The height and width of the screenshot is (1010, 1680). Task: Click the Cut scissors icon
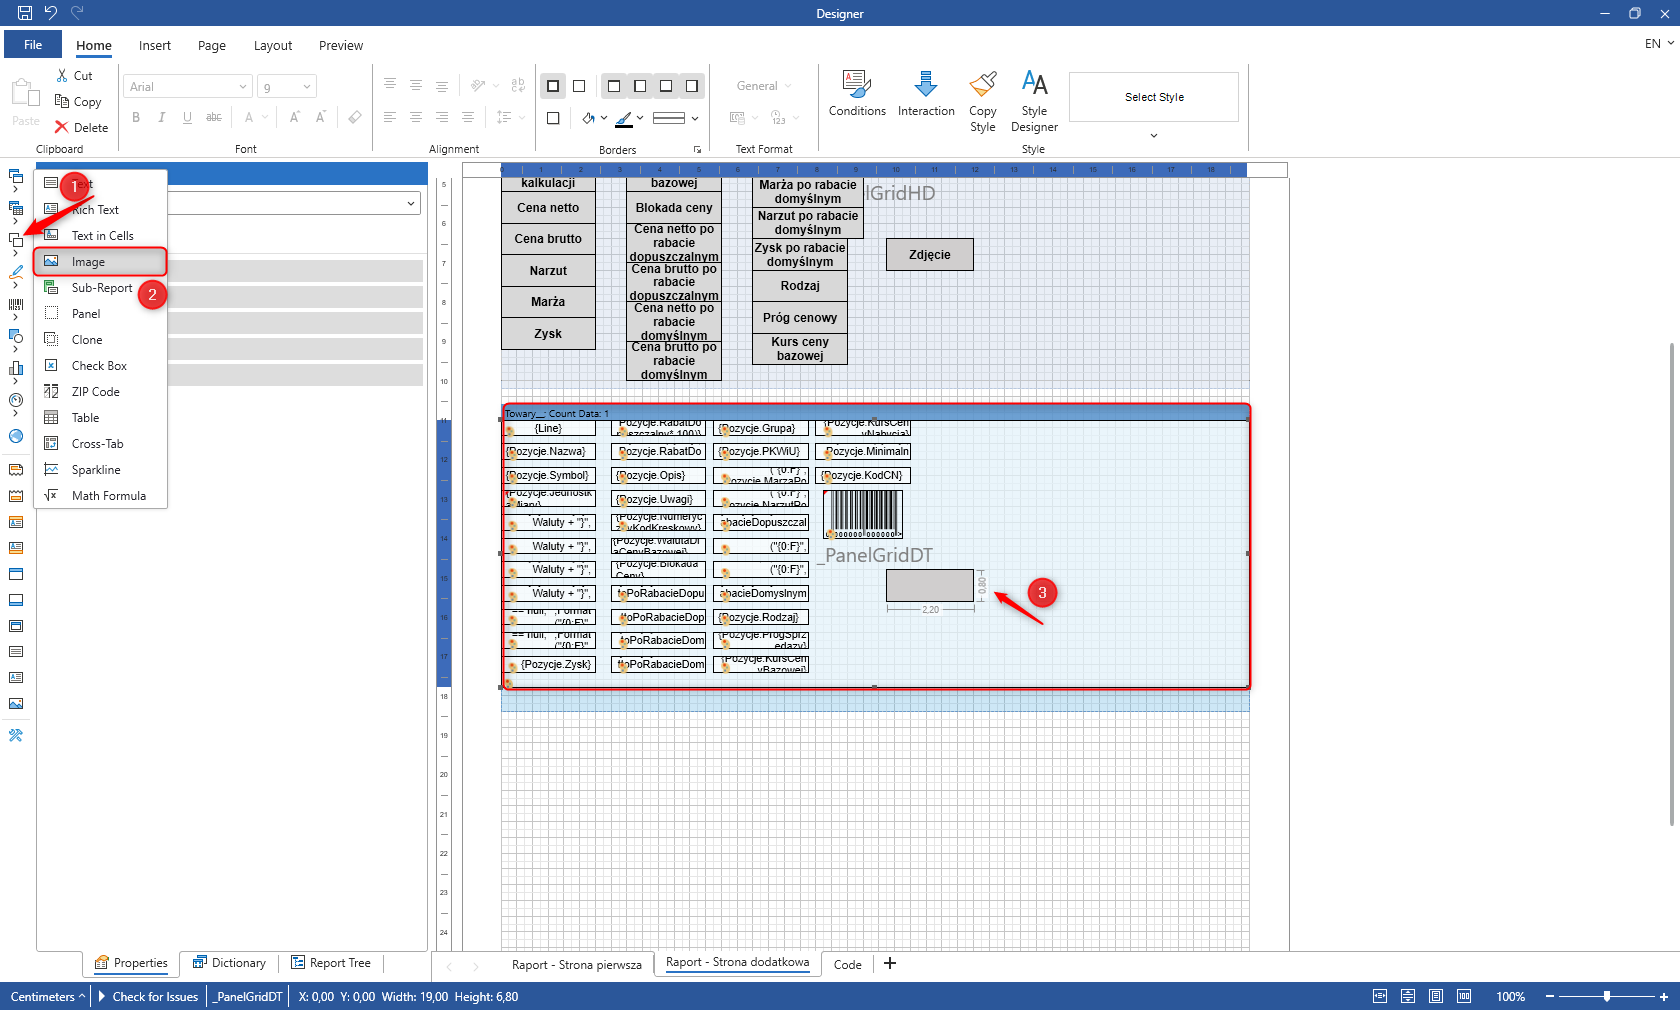pyautogui.click(x=62, y=76)
